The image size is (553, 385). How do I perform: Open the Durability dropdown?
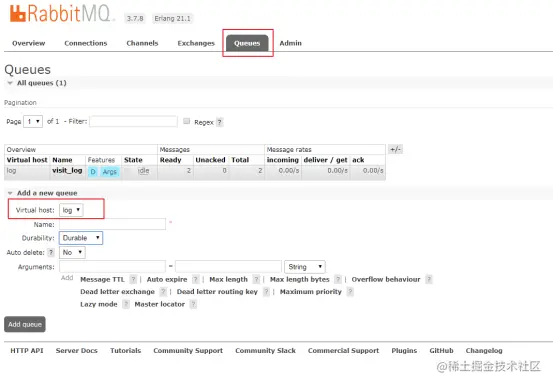pyautogui.click(x=81, y=238)
